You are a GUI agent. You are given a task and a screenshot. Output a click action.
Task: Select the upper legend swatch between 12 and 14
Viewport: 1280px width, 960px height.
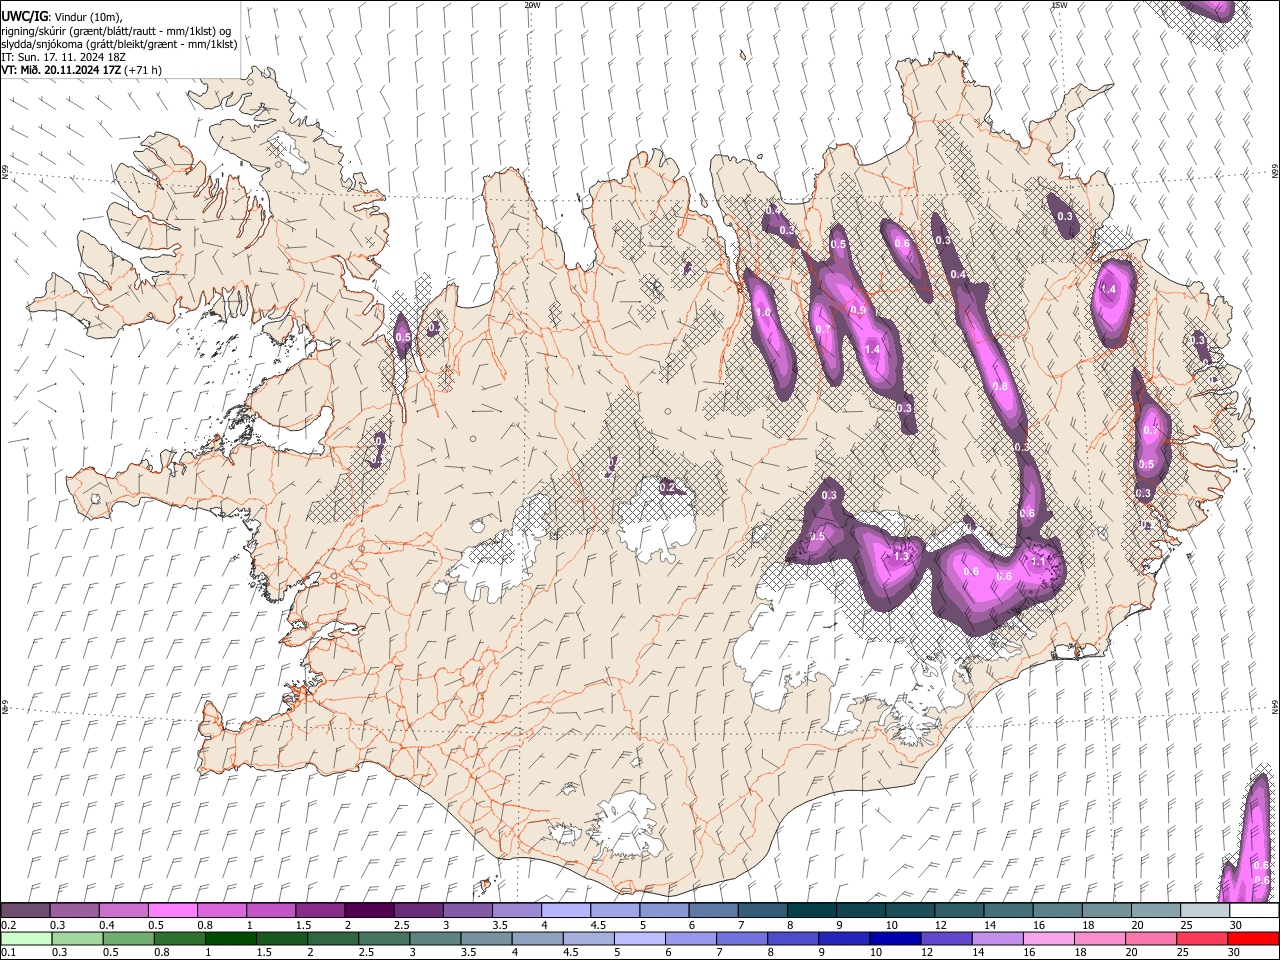960,911
